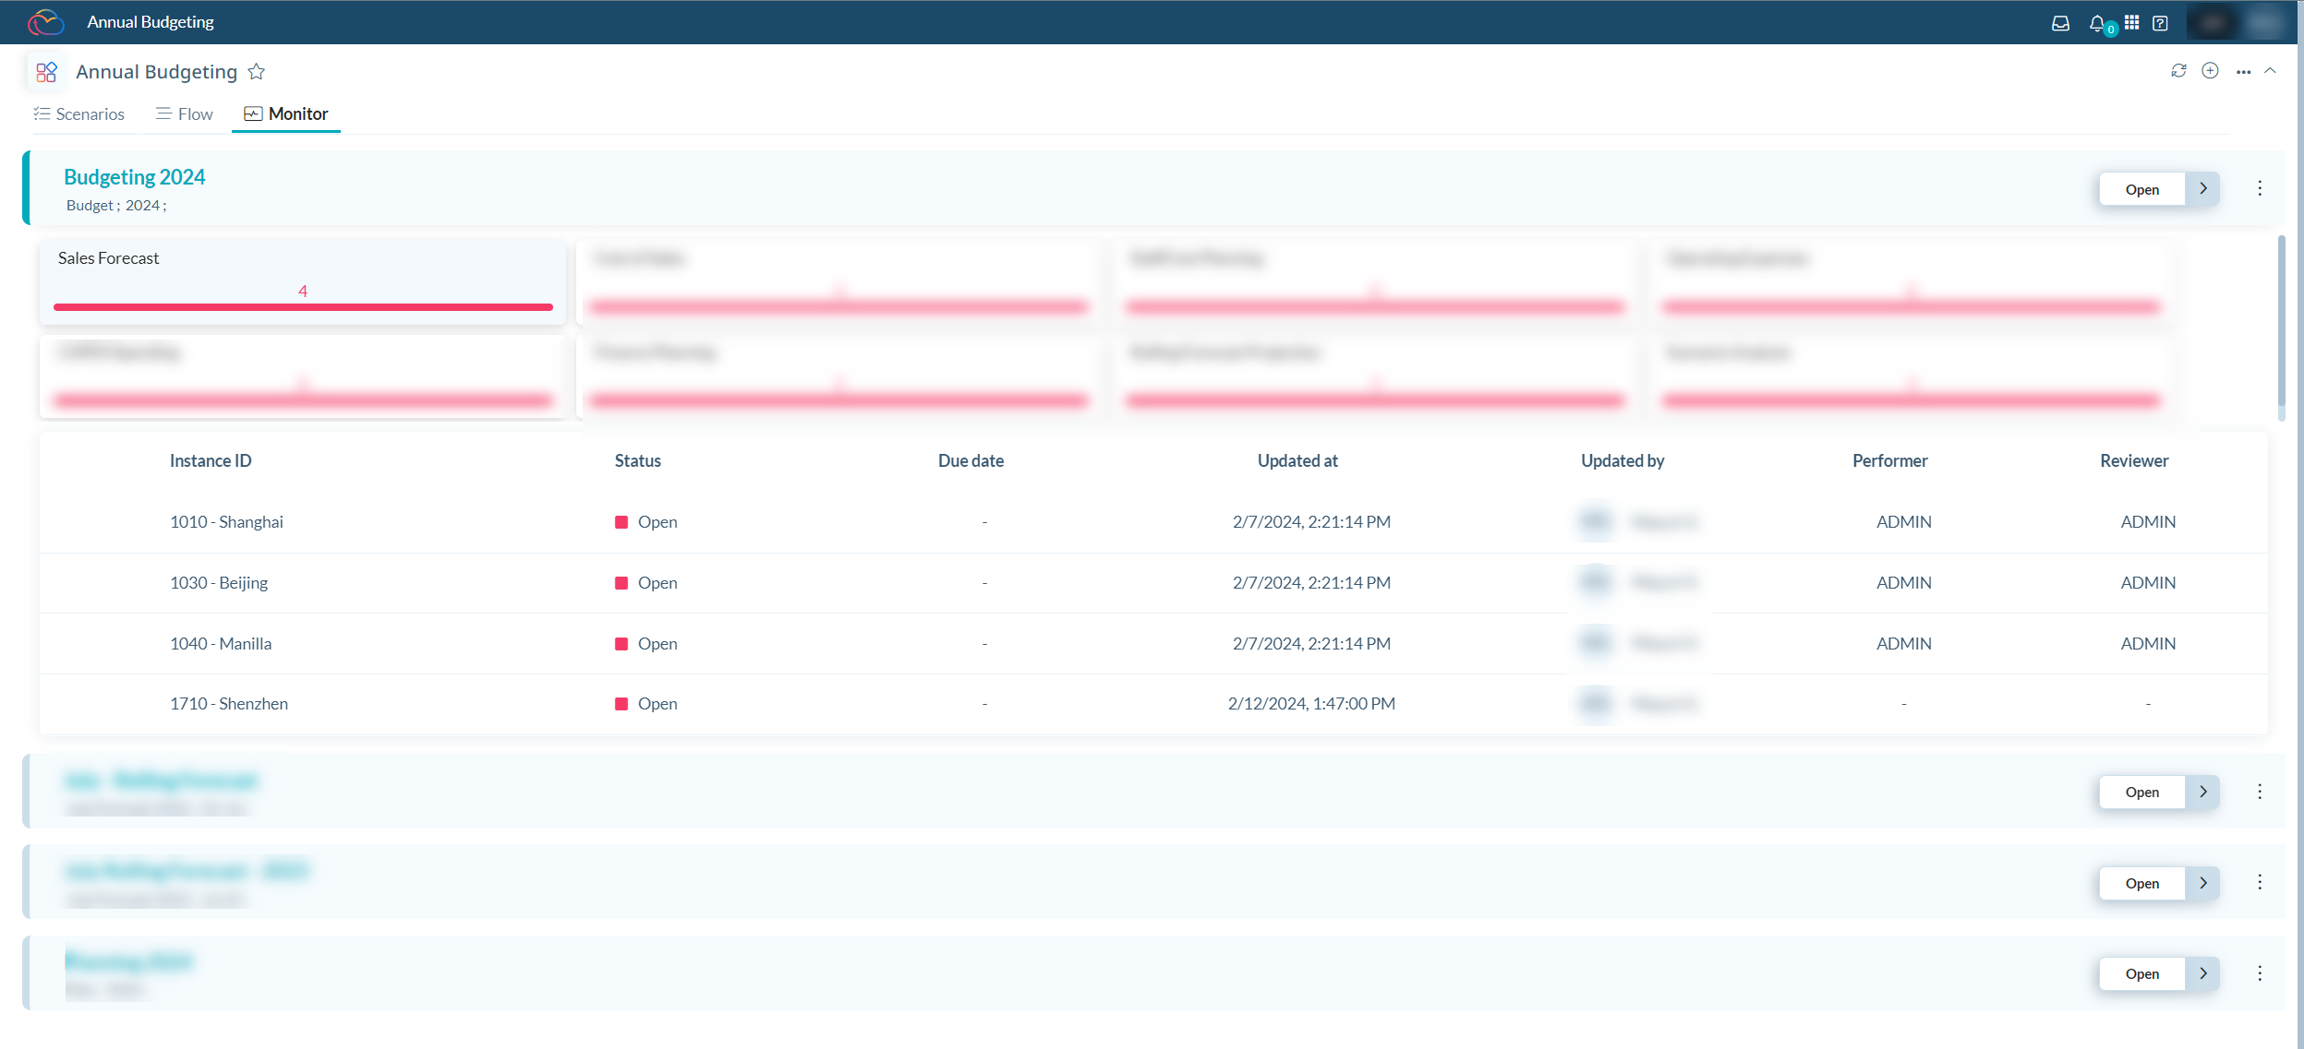Create a new item with the plus icon

pos(2210,71)
